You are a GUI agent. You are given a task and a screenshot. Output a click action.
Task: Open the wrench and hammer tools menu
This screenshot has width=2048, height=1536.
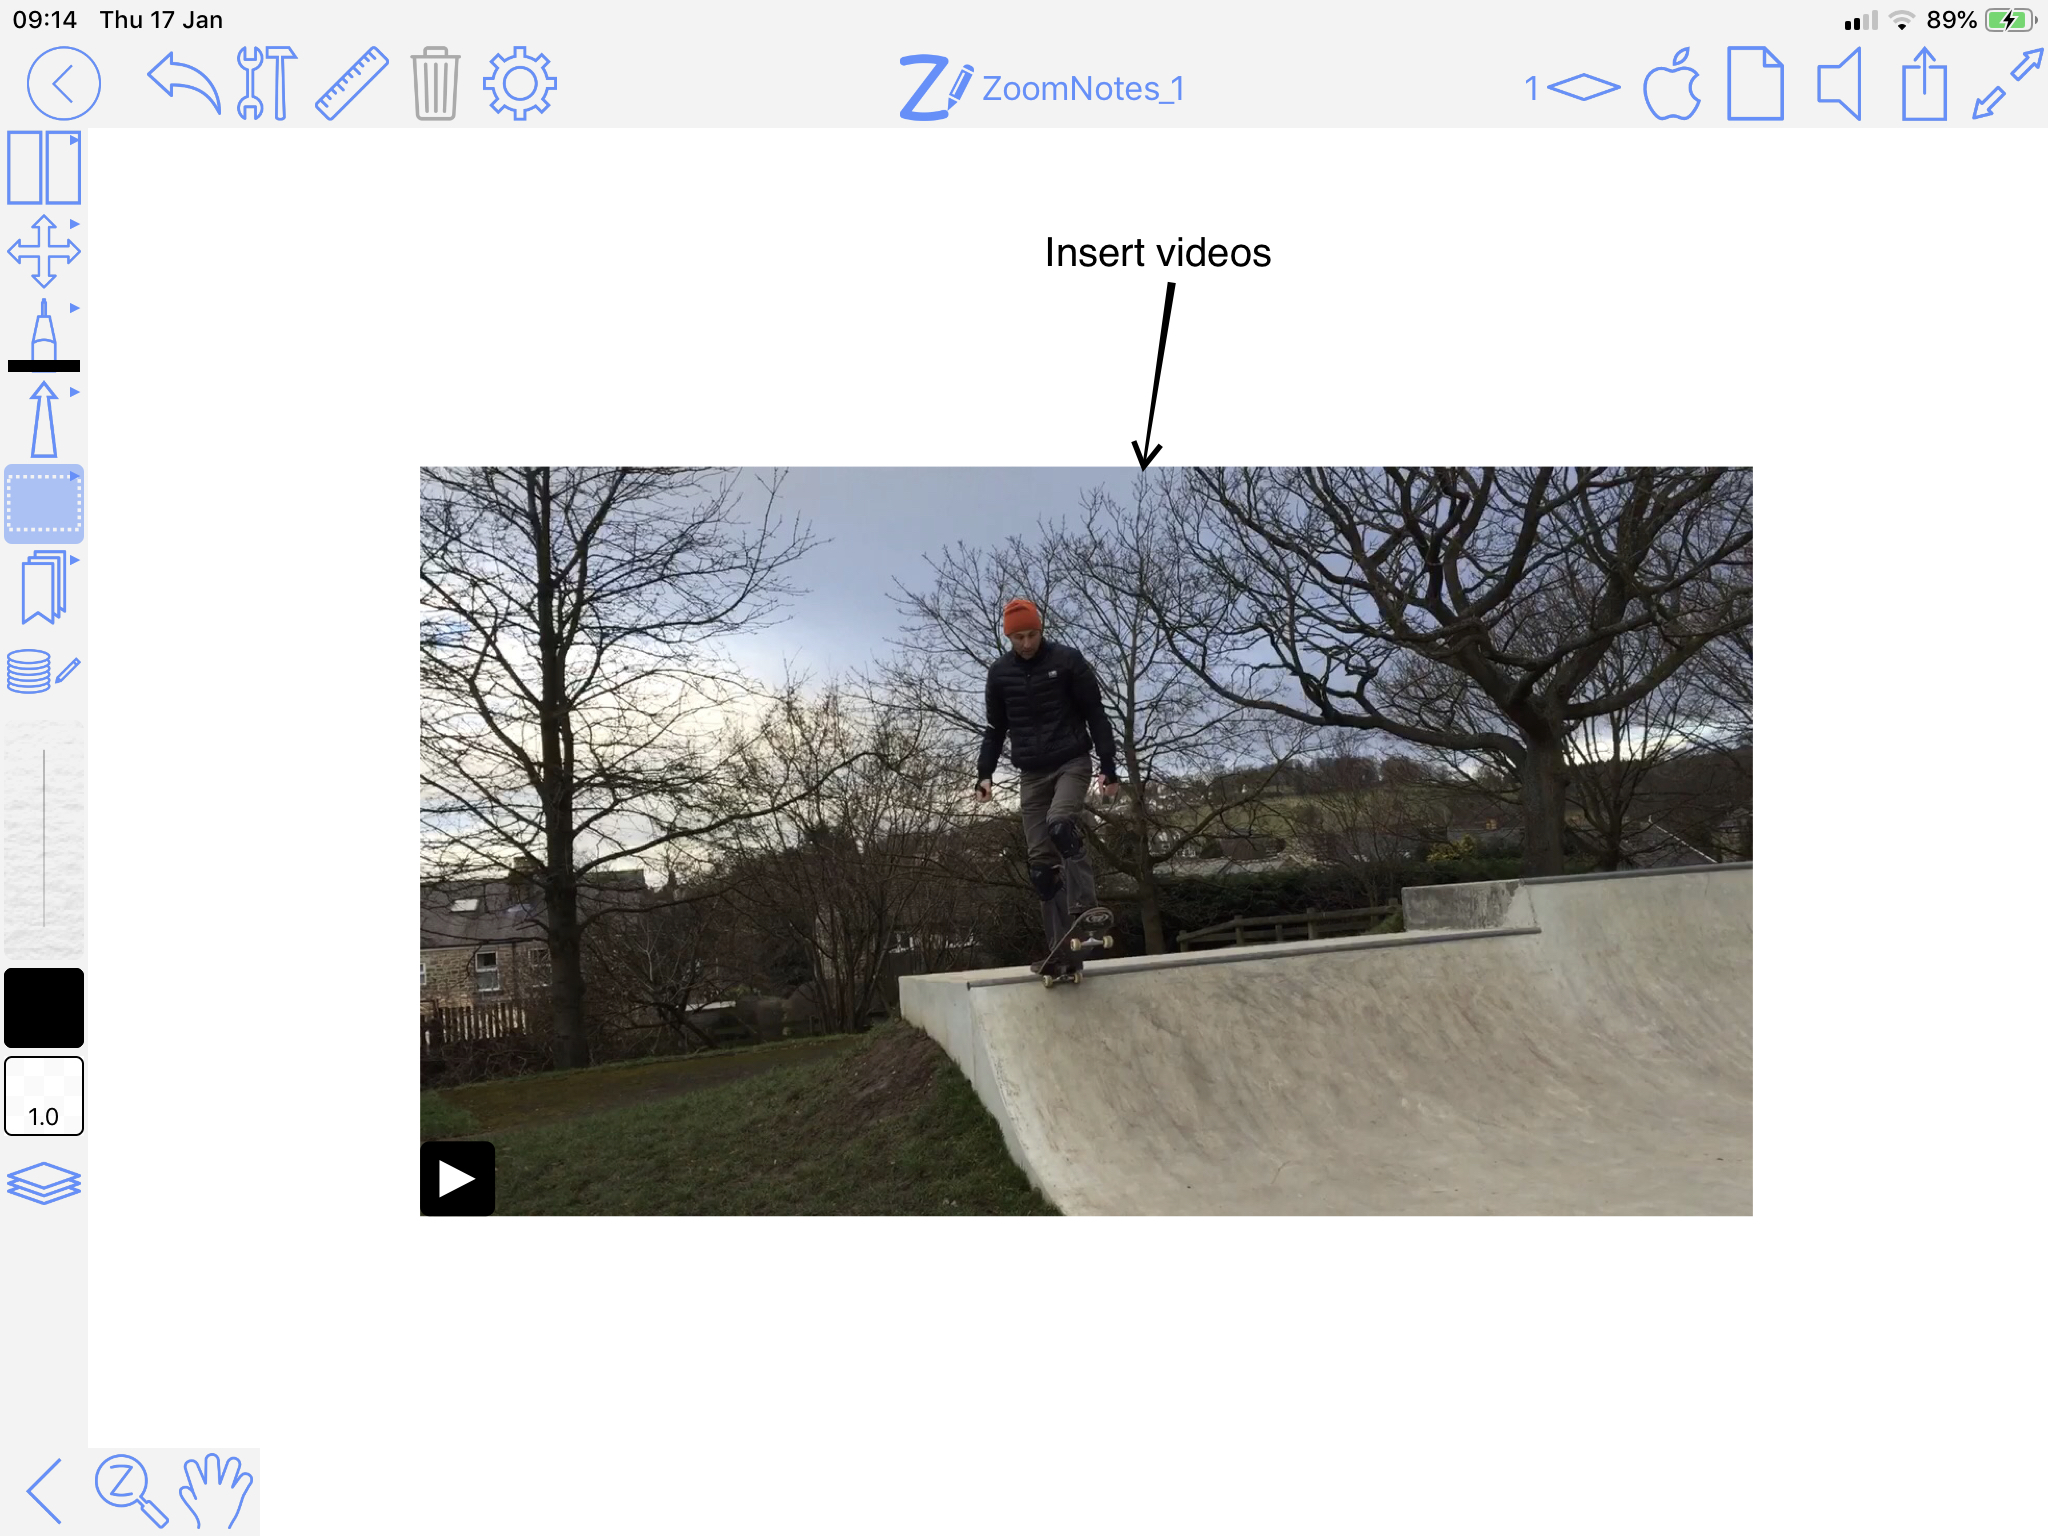[266, 84]
